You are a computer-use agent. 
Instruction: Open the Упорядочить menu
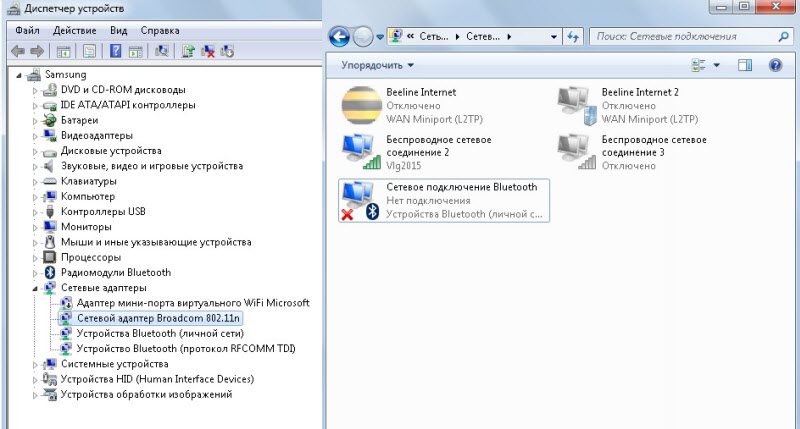tap(377, 65)
